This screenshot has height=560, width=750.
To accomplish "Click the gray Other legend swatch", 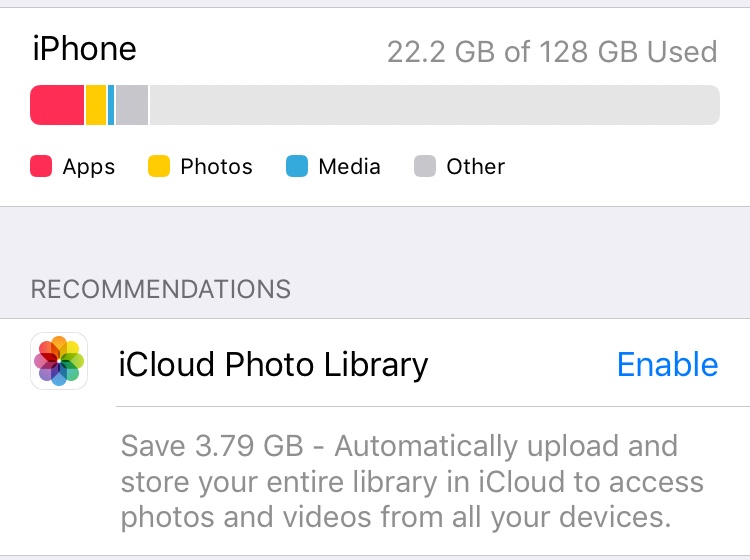I will [425, 166].
